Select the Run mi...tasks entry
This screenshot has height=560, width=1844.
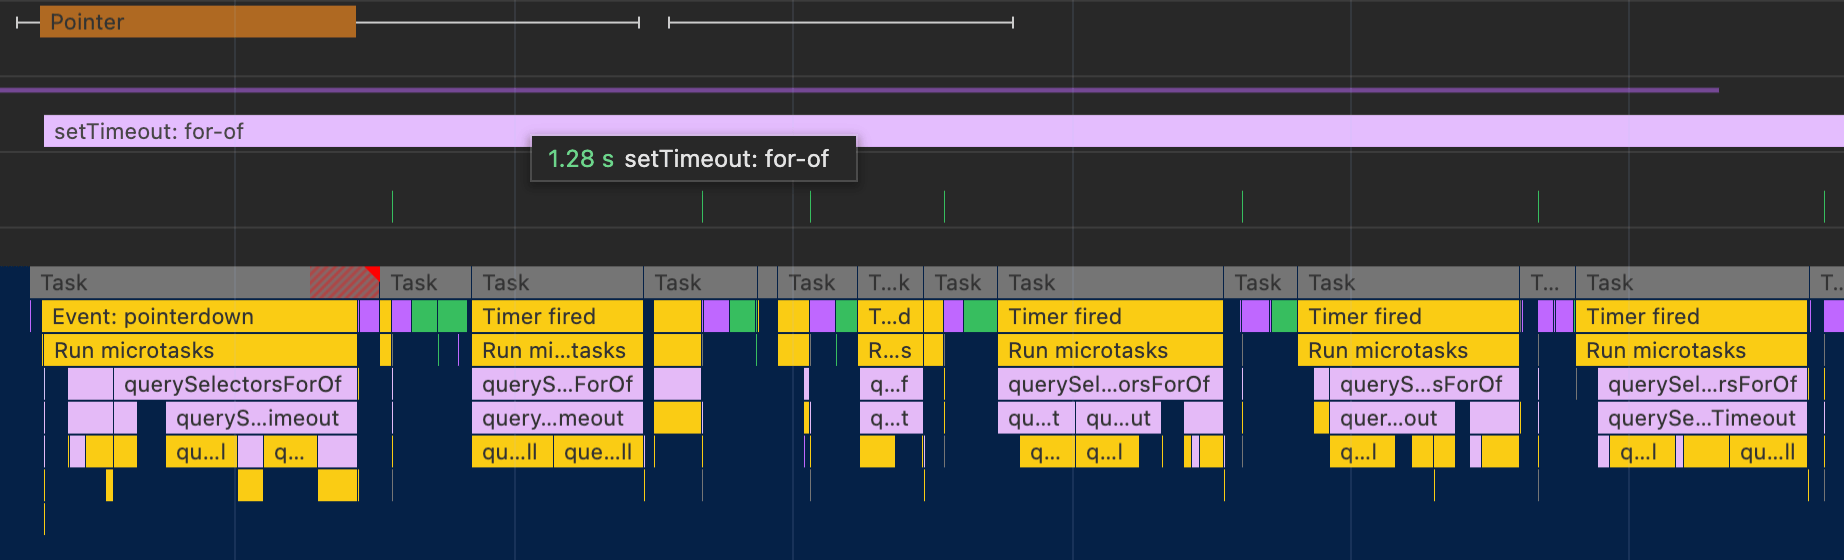tap(557, 351)
